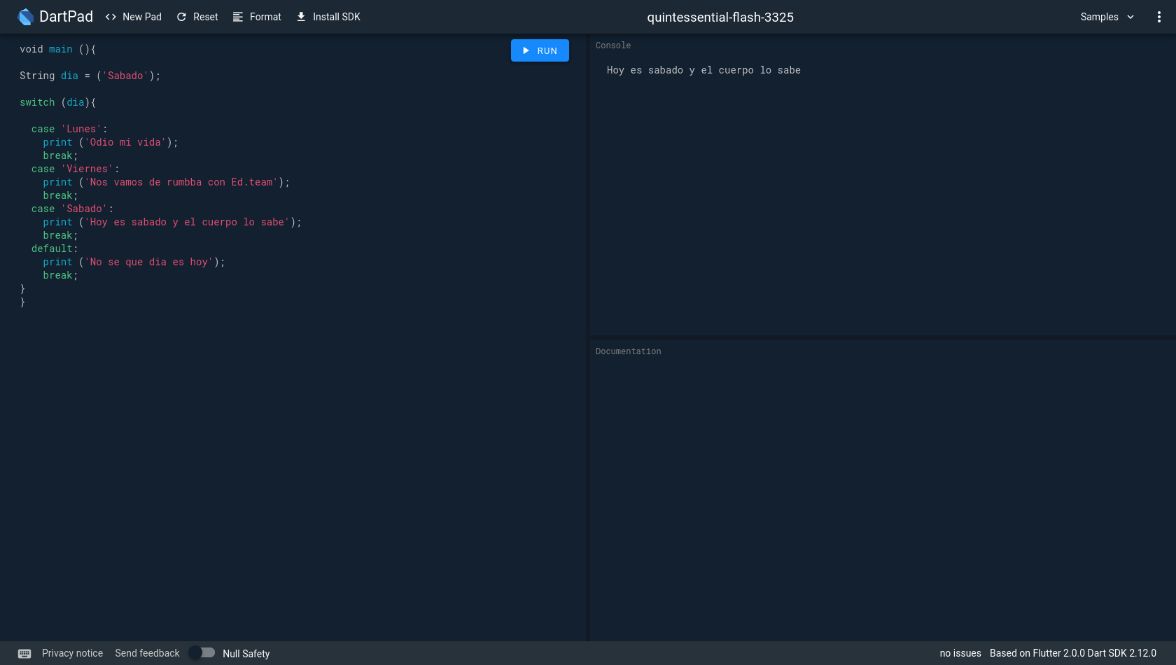This screenshot has width=1176, height=665.
Task: Click the Install SDK download button
Action: pyautogui.click(x=328, y=17)
